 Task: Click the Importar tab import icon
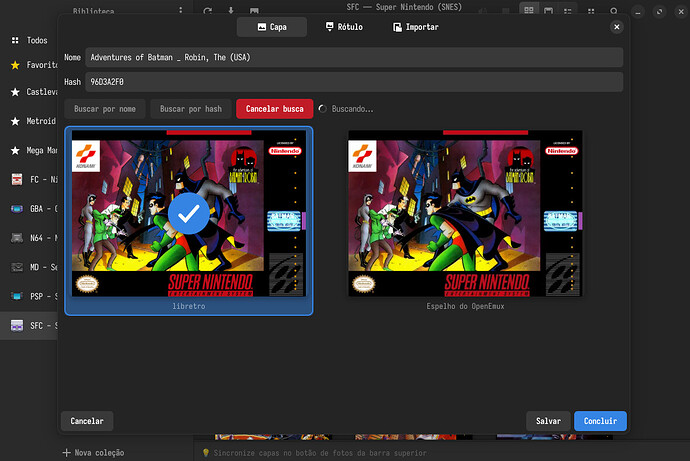397,27
